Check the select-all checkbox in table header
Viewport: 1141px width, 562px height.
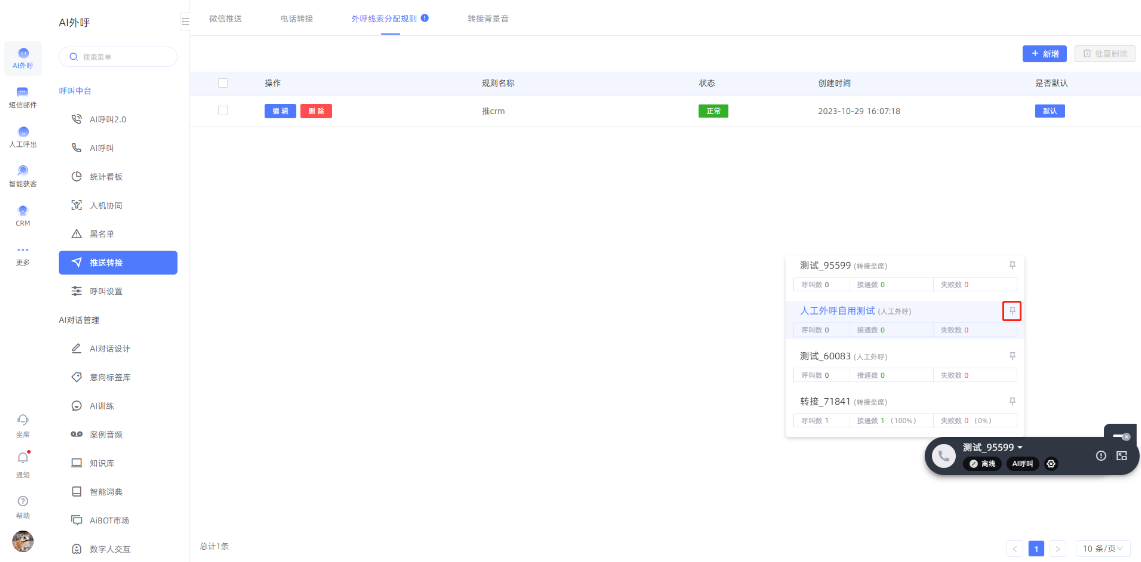coord(223,83)
